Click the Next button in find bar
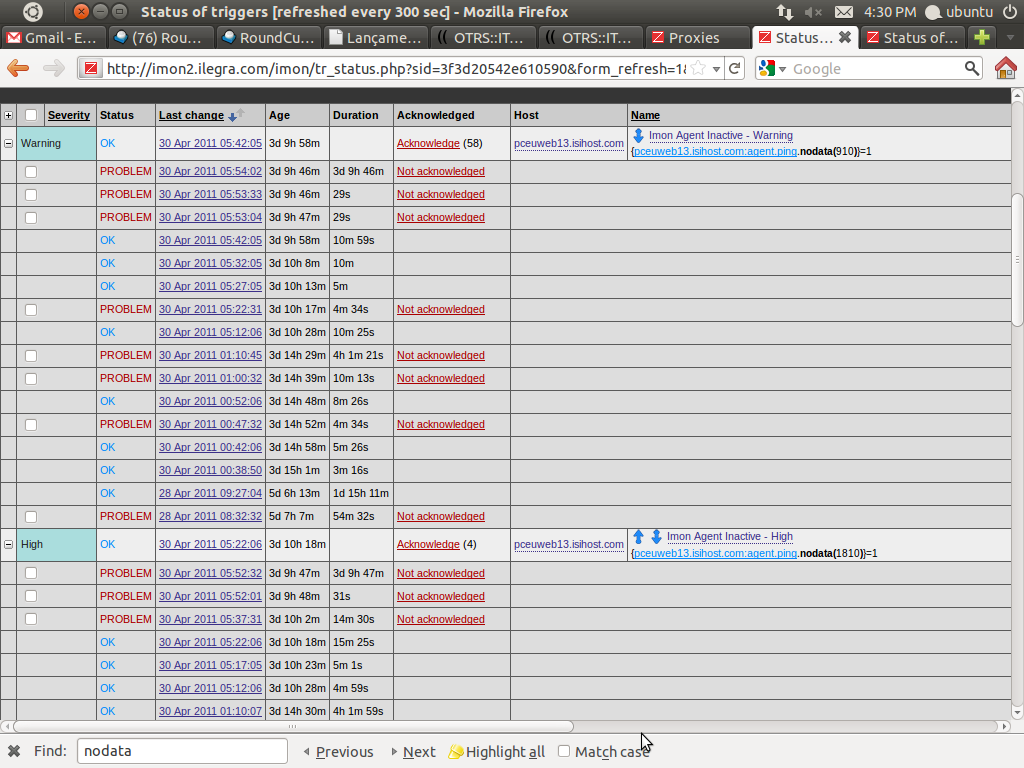Viewport: 1024px width, 768px height. point(413,751)
